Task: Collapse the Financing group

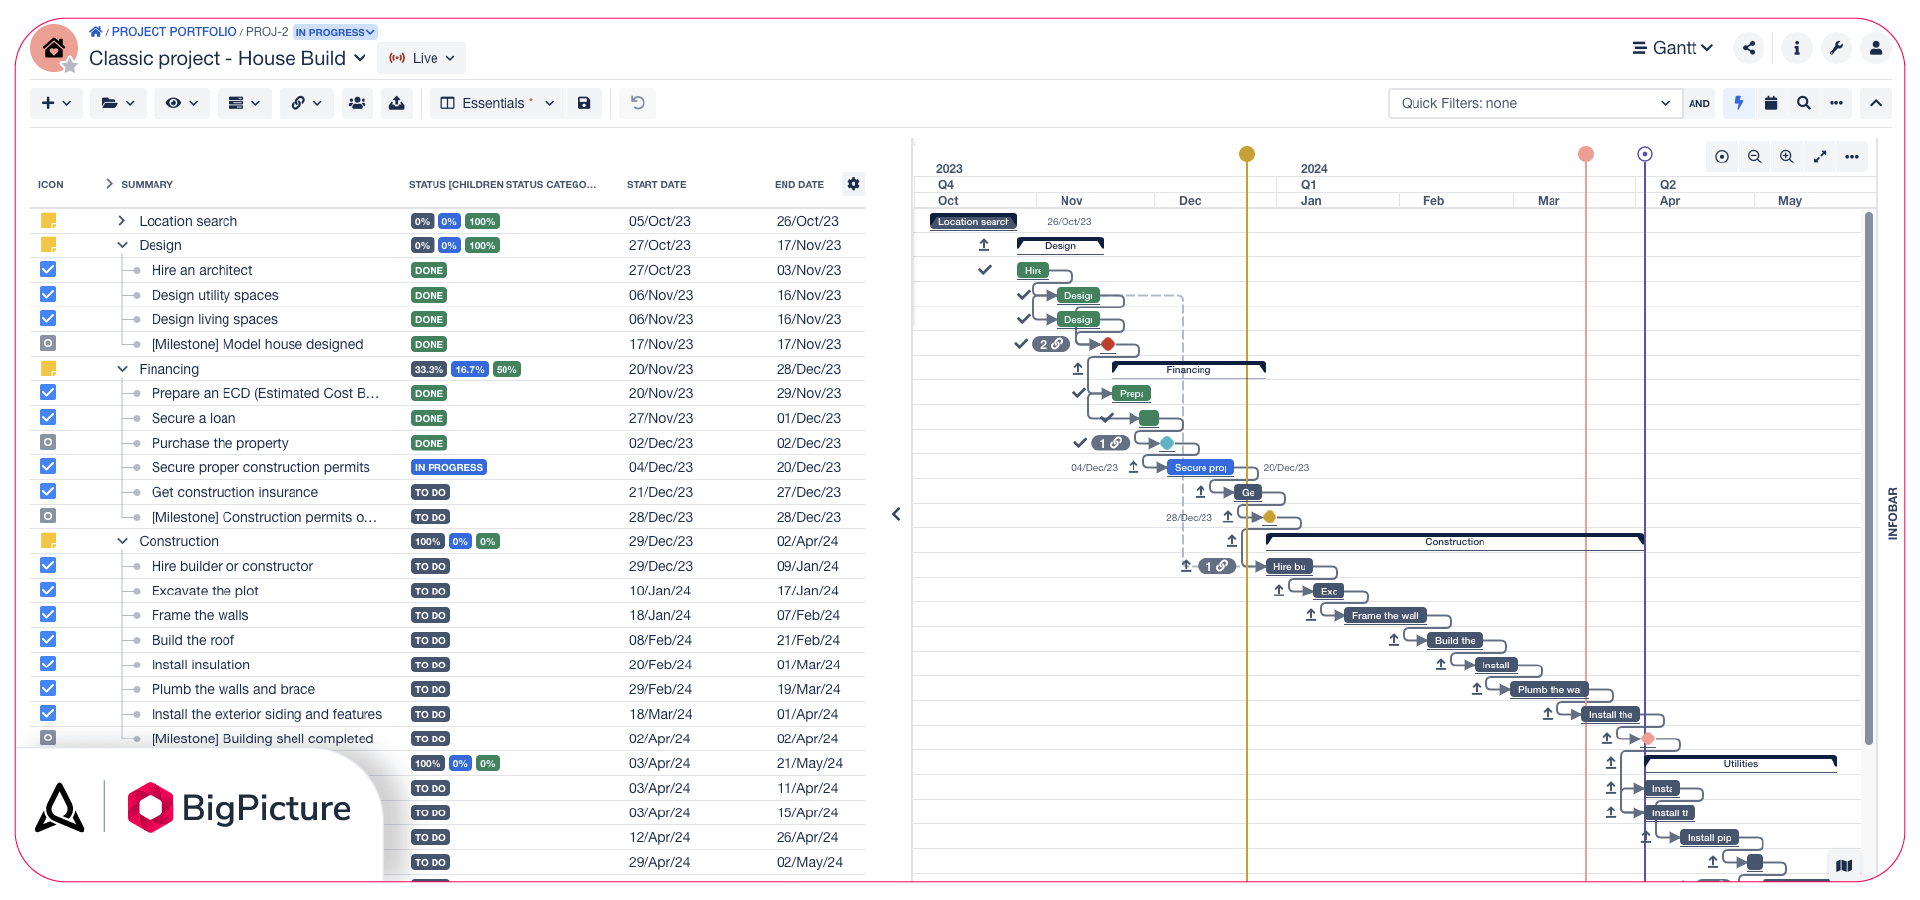Action: click(122, 369)
